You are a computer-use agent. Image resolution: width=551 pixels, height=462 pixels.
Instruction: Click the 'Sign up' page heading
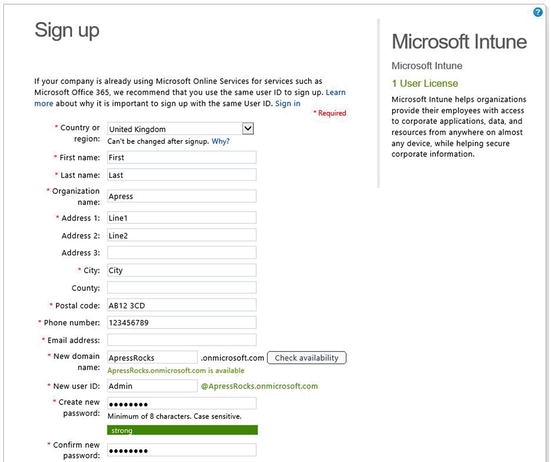(67, 30)
